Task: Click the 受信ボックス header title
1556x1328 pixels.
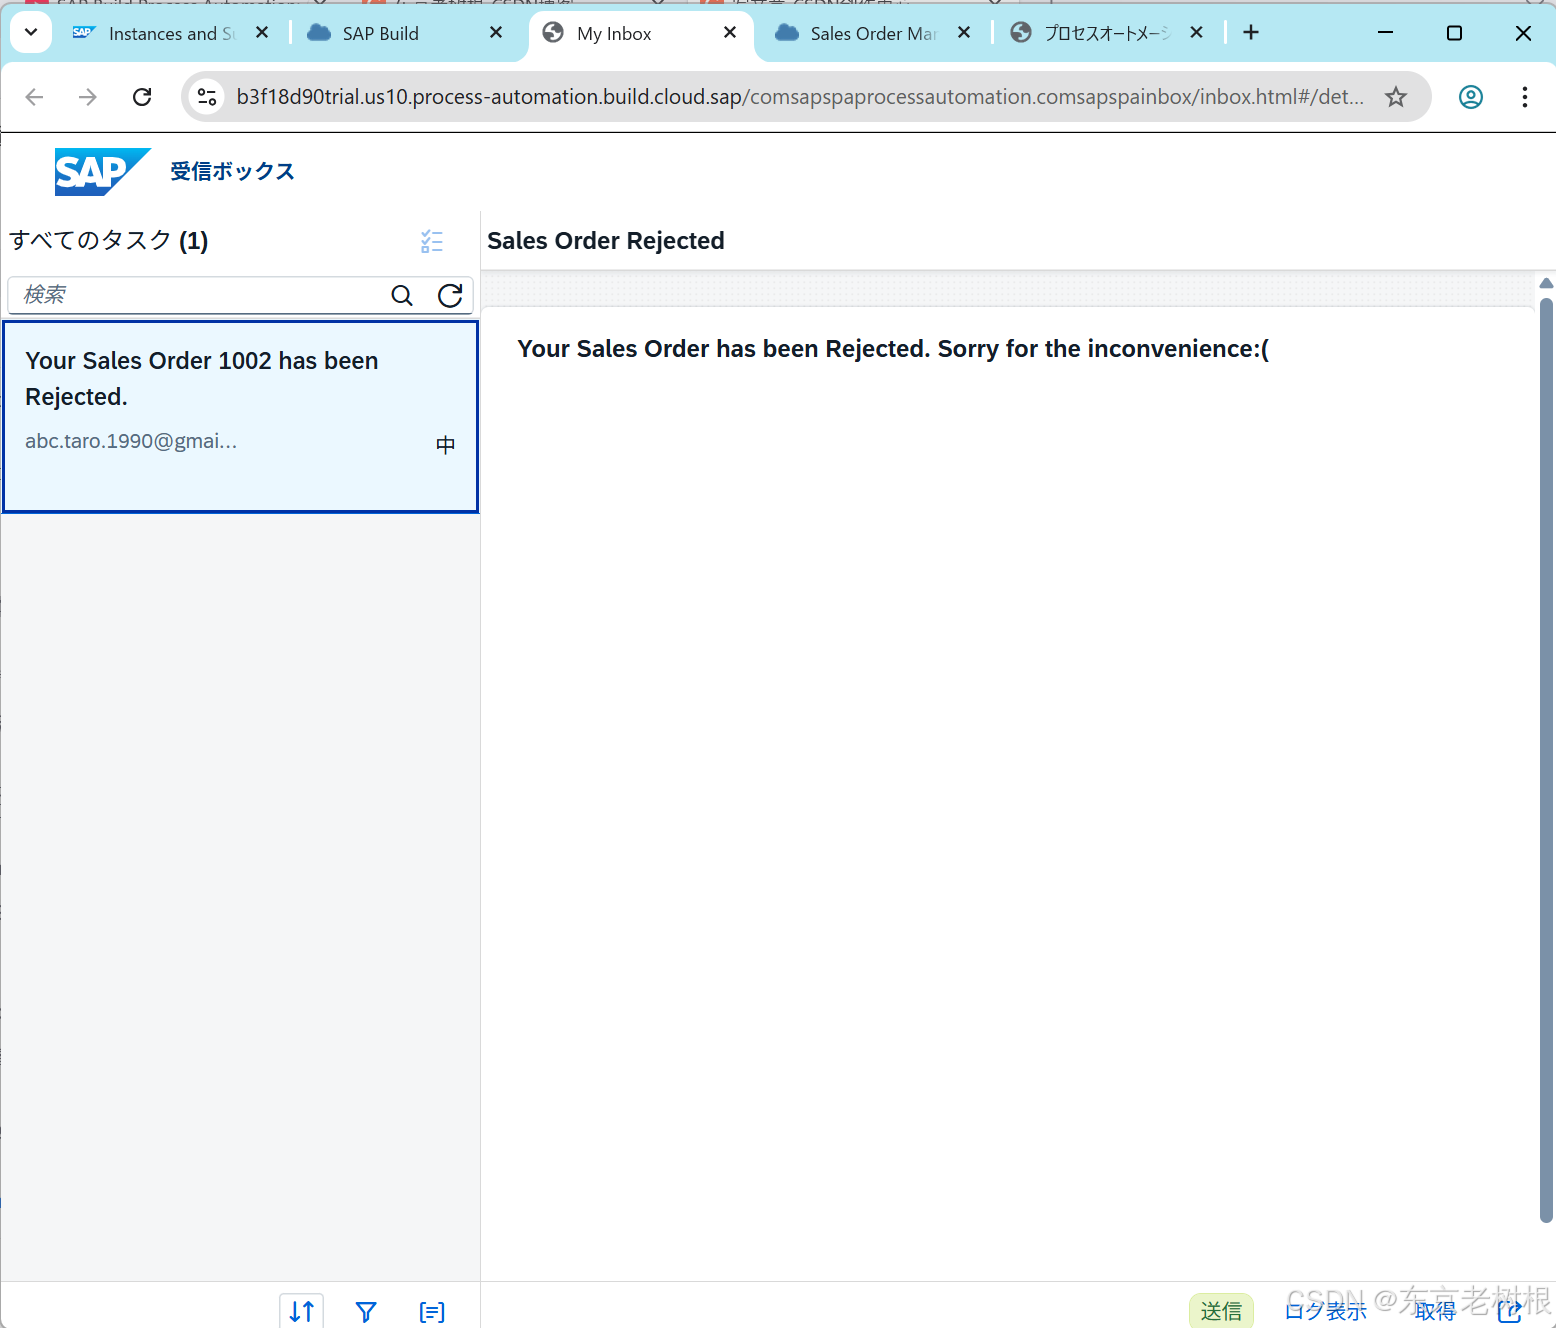Action: coord(232,172)
